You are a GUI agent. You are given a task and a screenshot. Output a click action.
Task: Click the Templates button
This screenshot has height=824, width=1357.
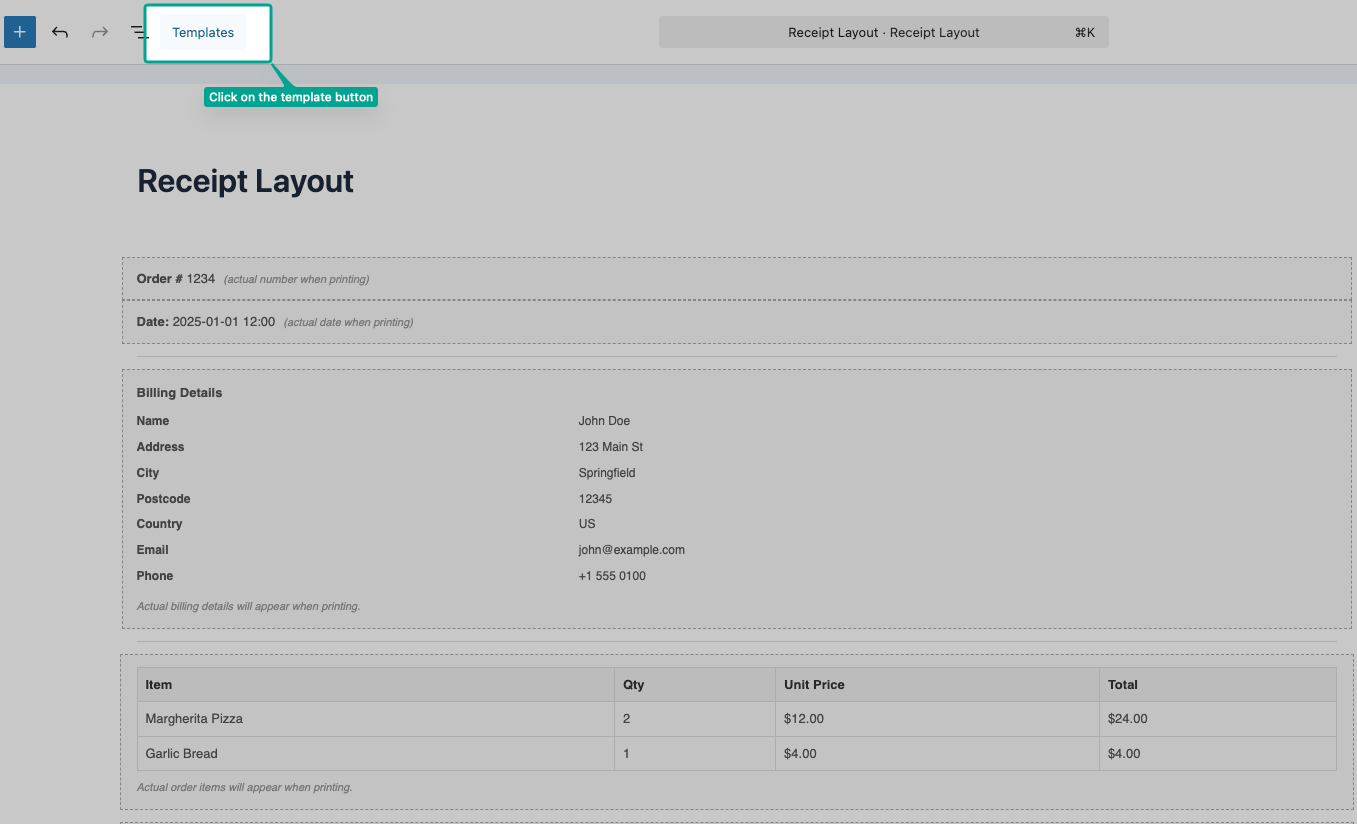(x=203, y=32)
